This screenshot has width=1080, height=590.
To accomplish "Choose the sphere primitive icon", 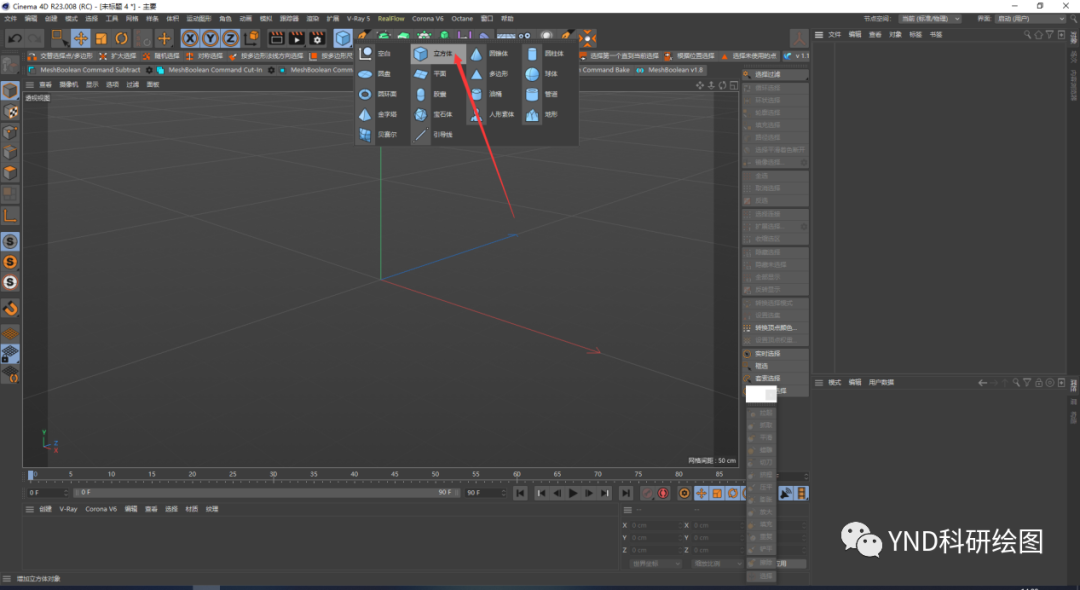I will 532,74.
